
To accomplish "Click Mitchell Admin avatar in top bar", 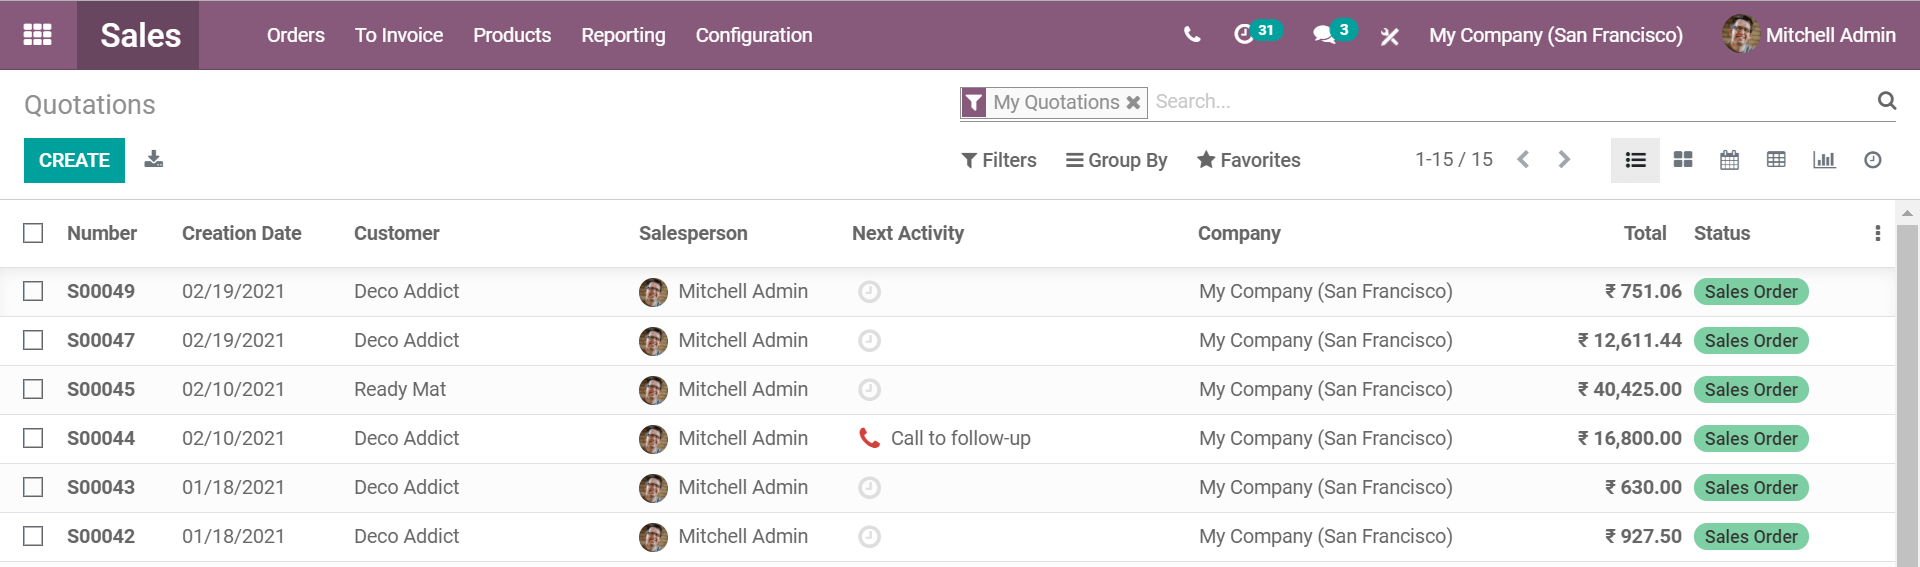I will point(1741,34).
